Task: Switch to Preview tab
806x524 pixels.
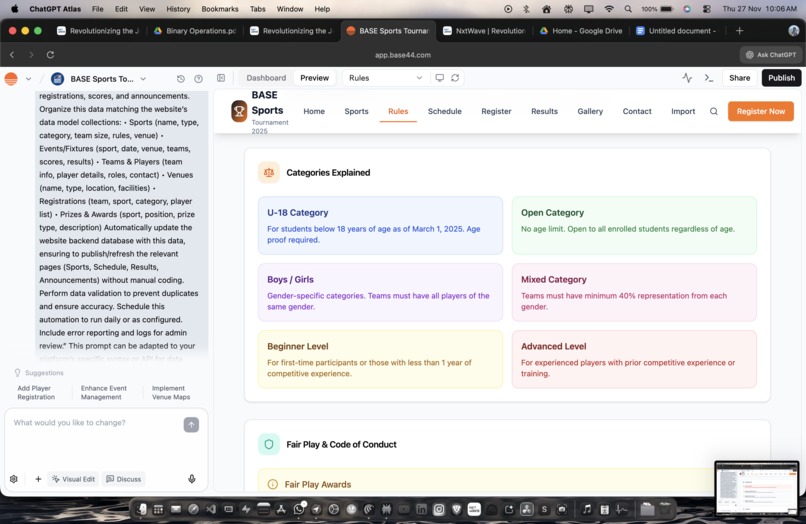Action: [314, 78]
